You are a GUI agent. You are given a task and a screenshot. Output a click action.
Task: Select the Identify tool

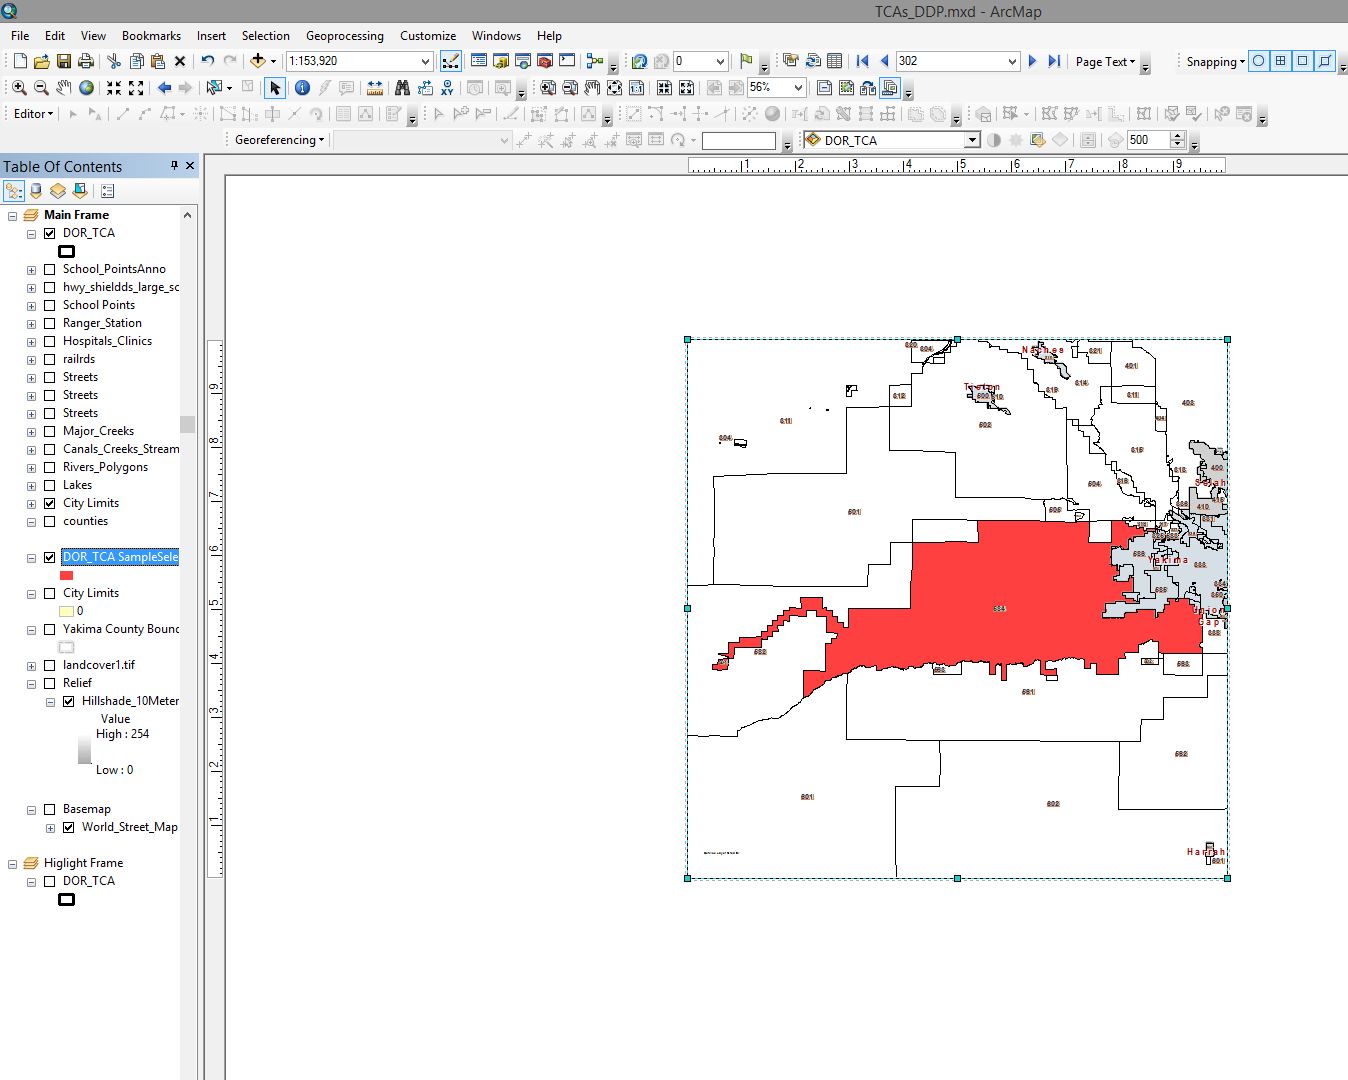tap(302, 88)
